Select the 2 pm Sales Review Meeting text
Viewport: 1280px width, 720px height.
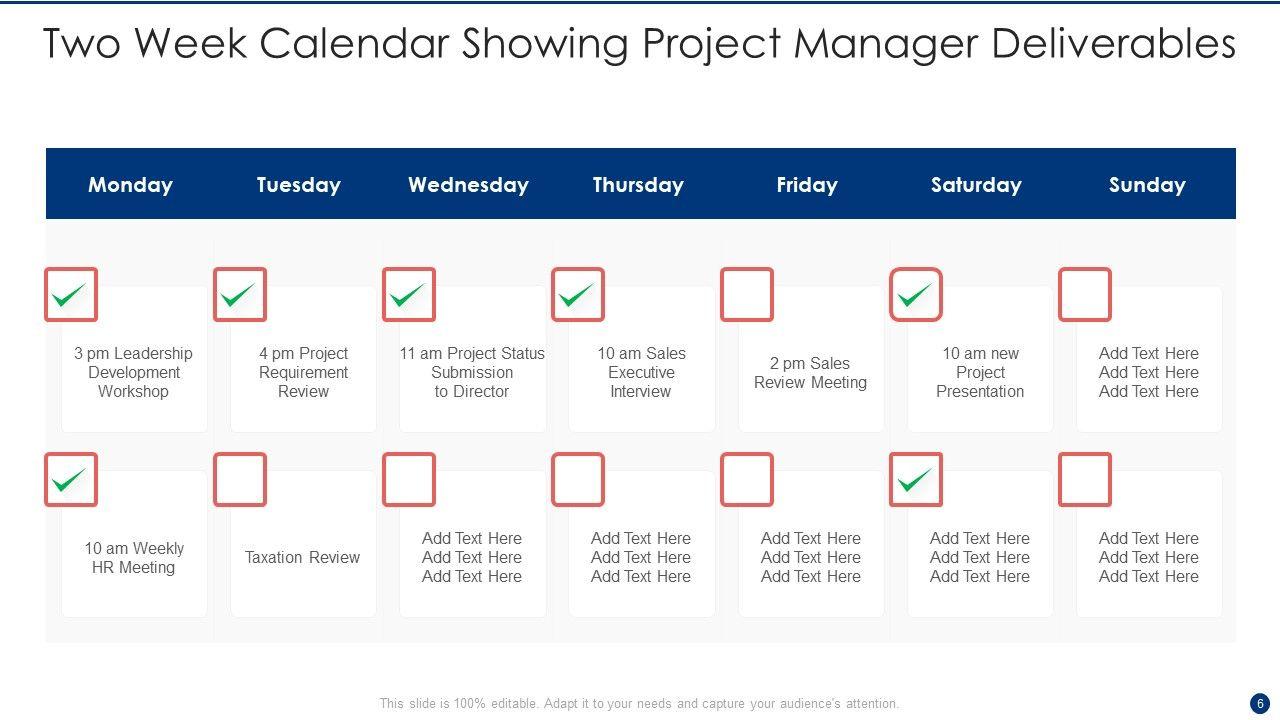click(810, 373)
